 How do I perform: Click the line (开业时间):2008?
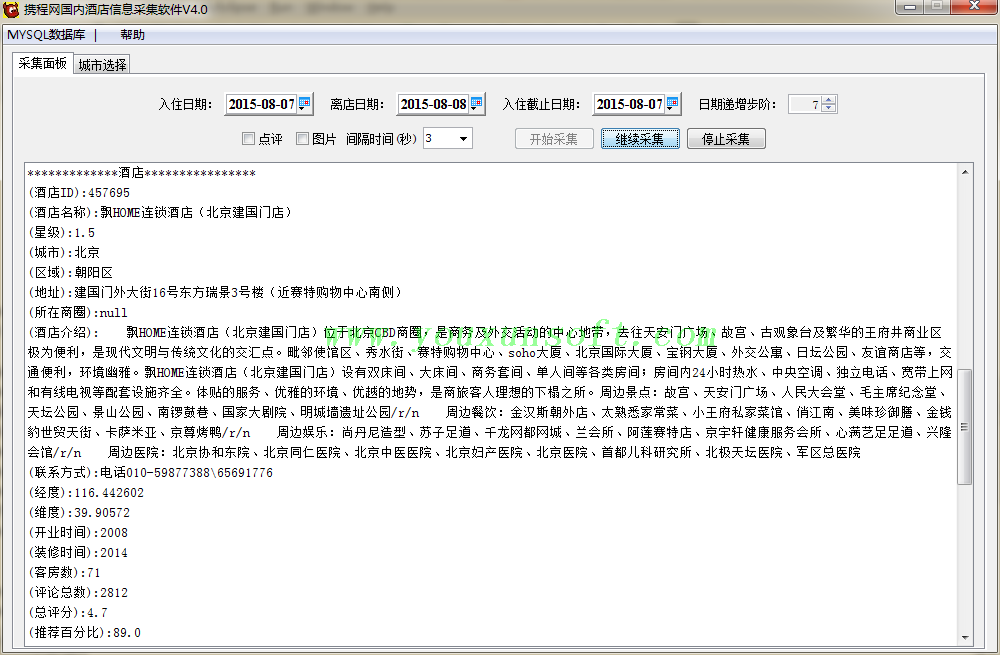77,533
